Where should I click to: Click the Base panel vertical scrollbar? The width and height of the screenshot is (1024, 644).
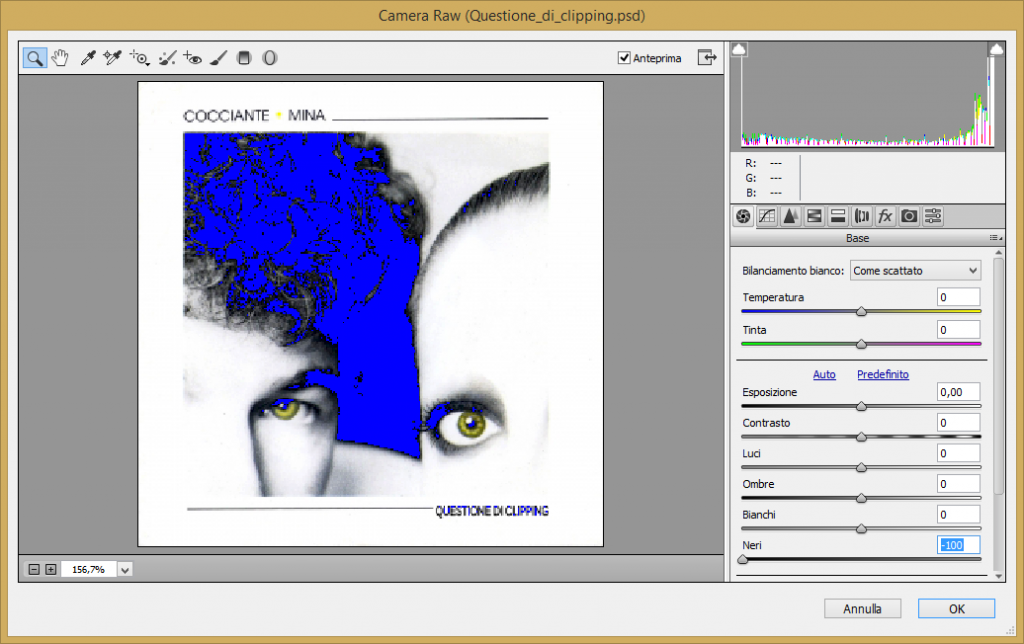click(x=999, y=376)
